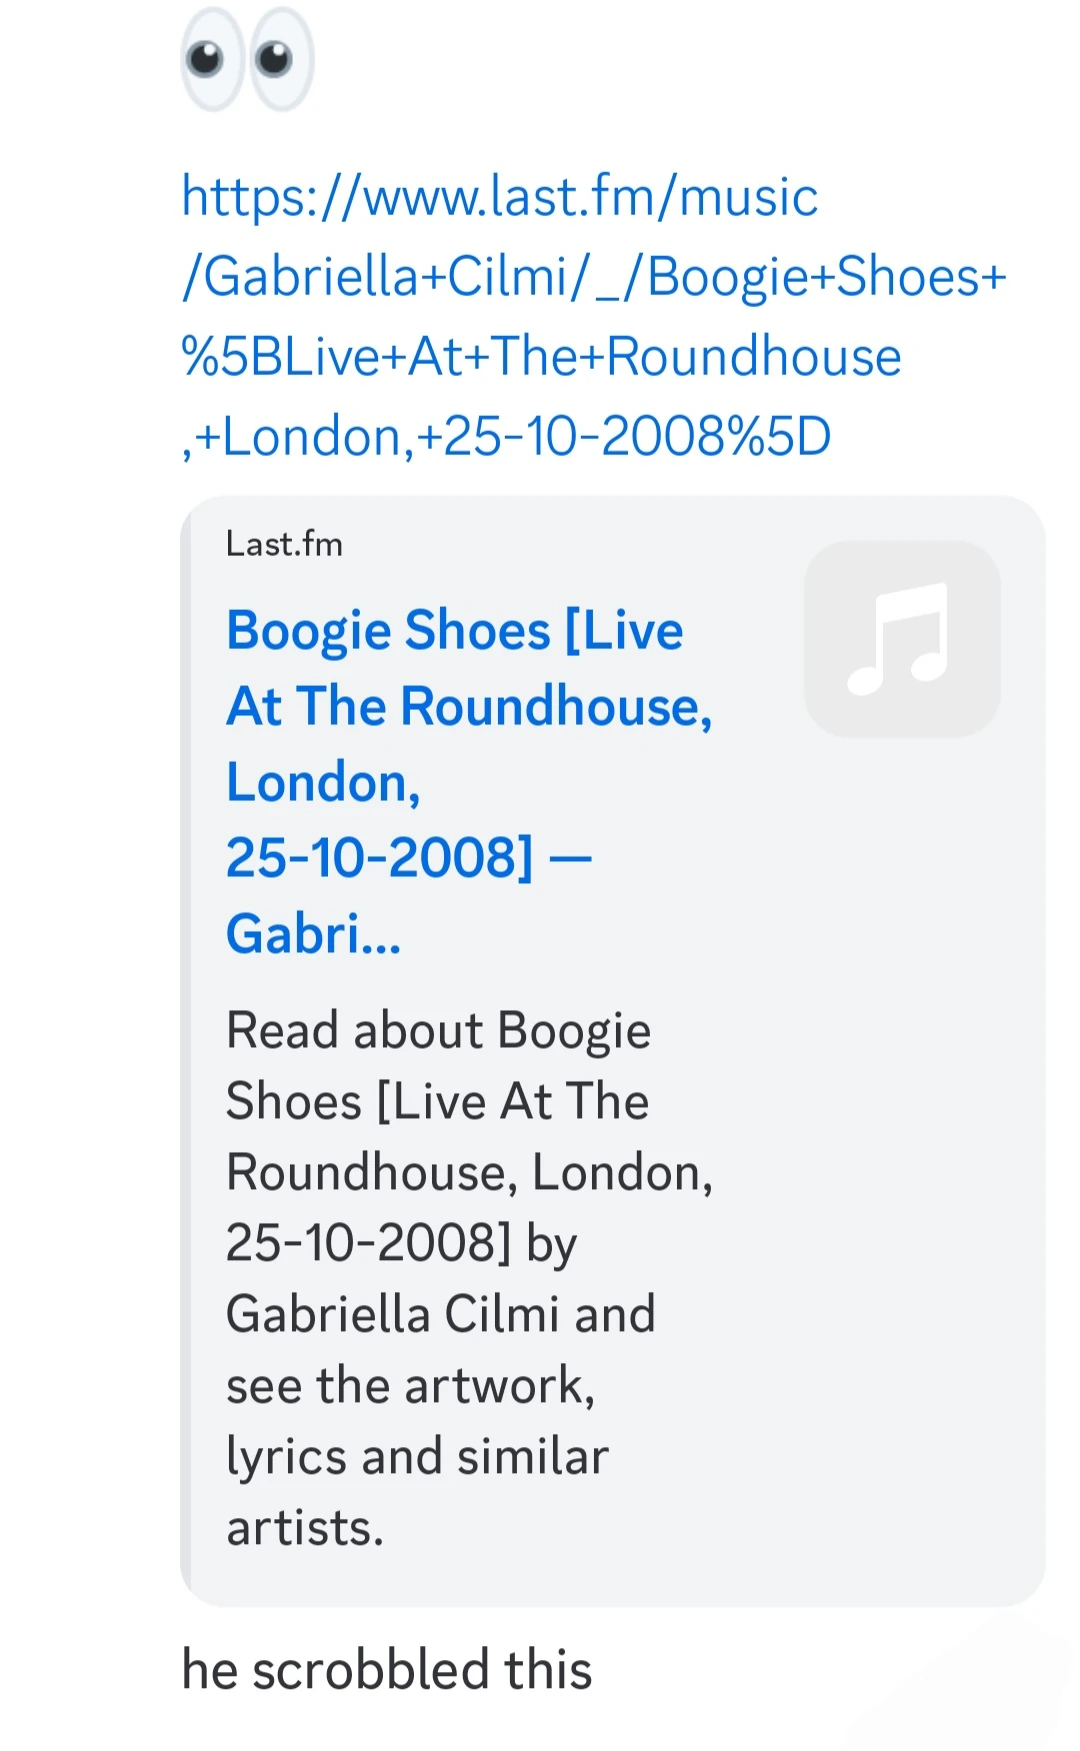Click the "Read about Boogie" description line
Image resolution: width=1080 pixels, height=1751 pixels.
[x=438, y=1031]
